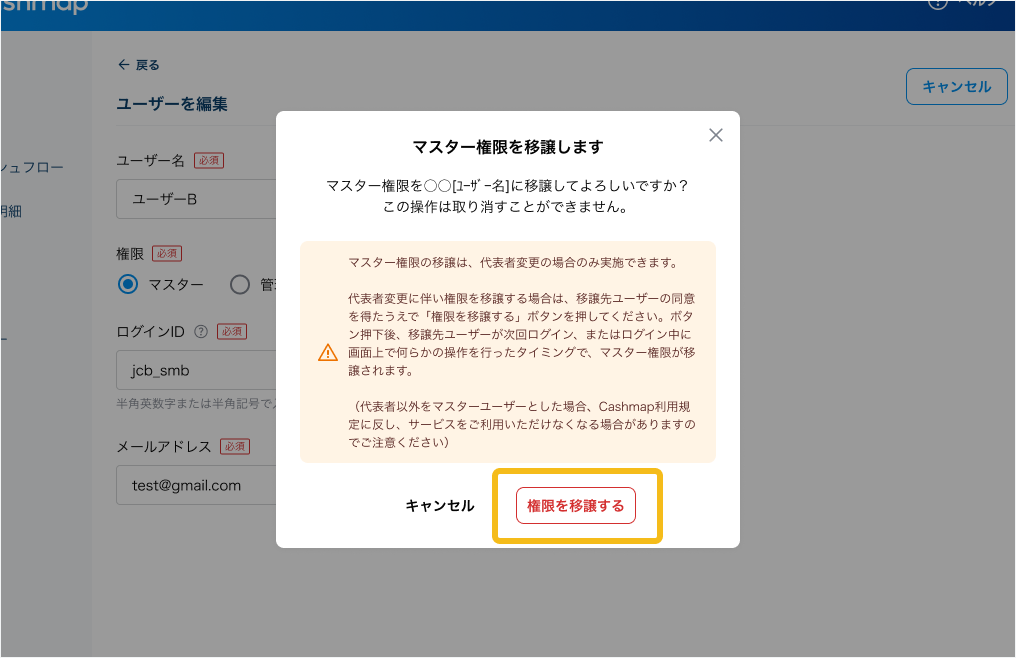Click the help icon beside ログインID
Screen dimensions: 1016x658
coord(201,331)
